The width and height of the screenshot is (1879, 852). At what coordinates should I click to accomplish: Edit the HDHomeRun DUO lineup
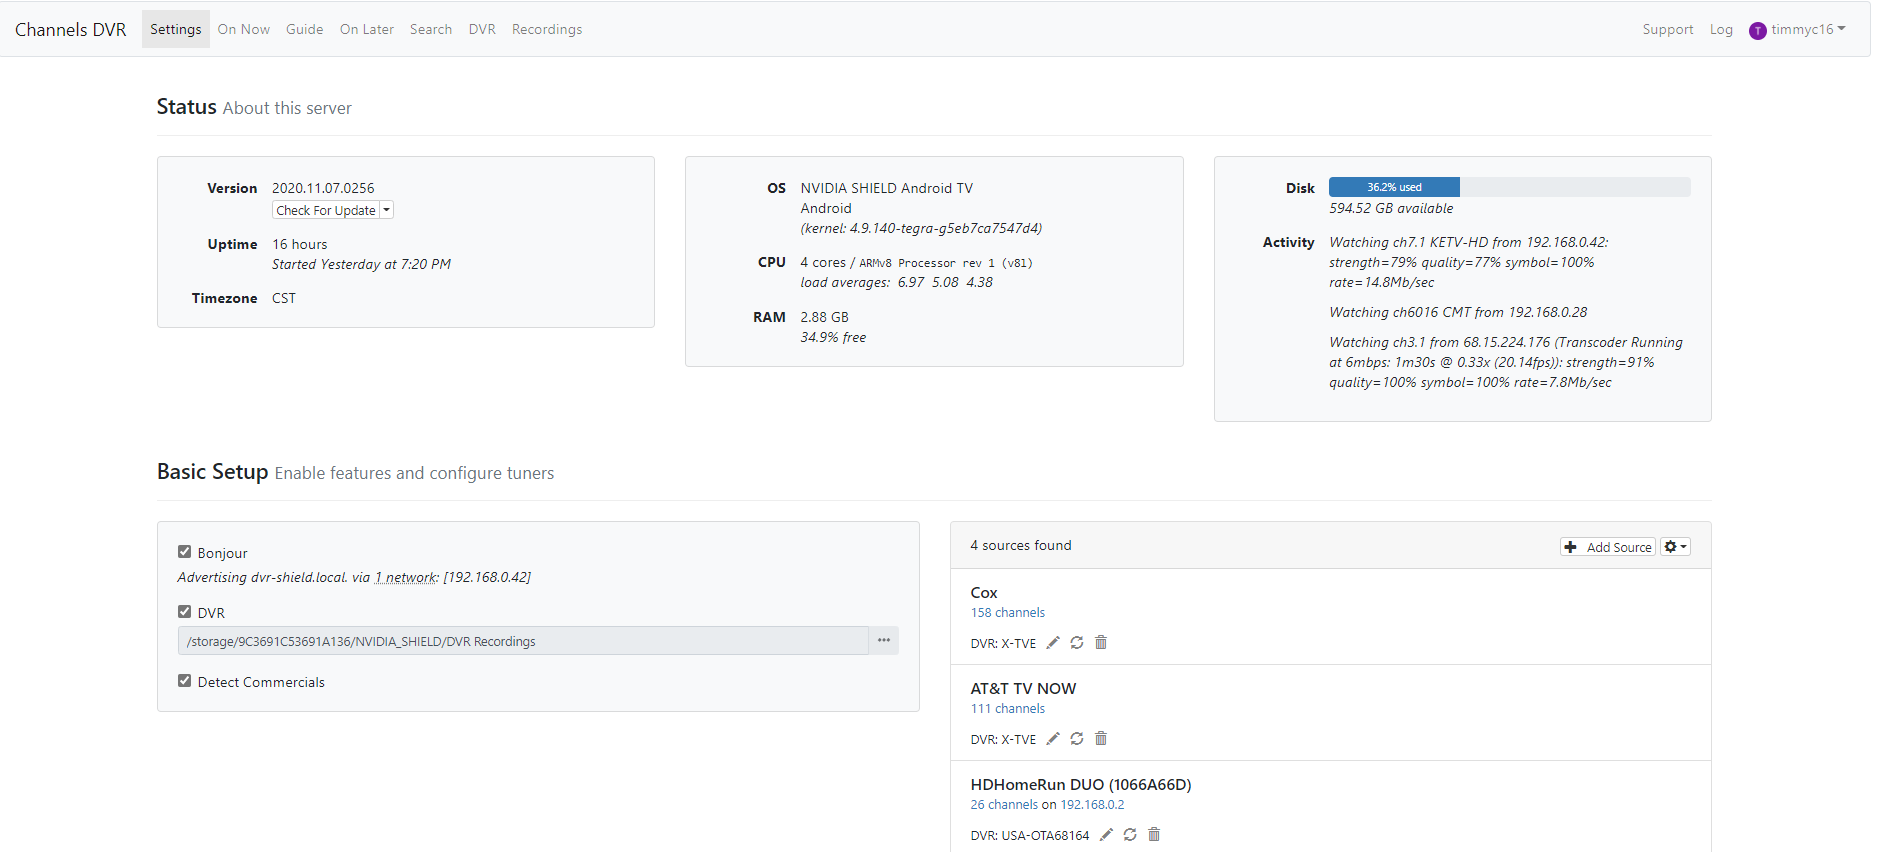[1106, 835]
